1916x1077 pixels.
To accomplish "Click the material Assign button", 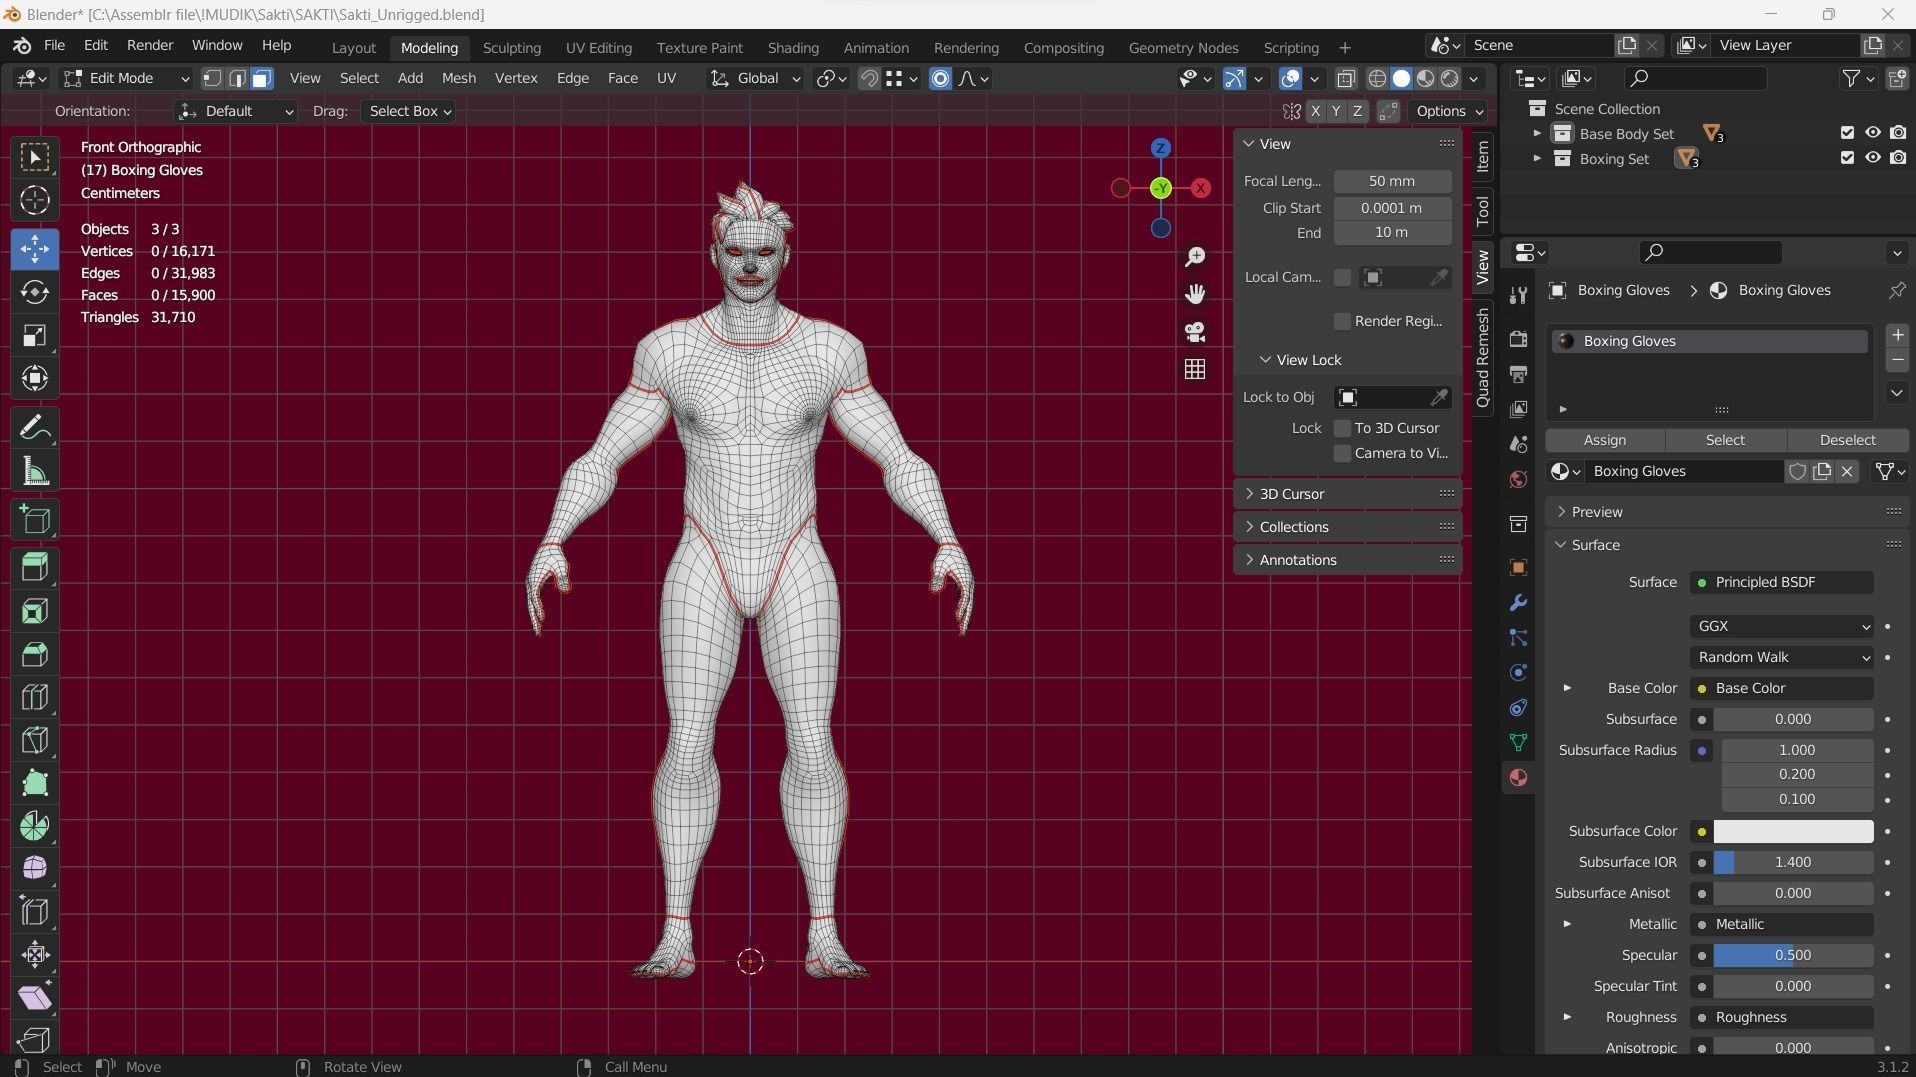I will coord(1605,440).
